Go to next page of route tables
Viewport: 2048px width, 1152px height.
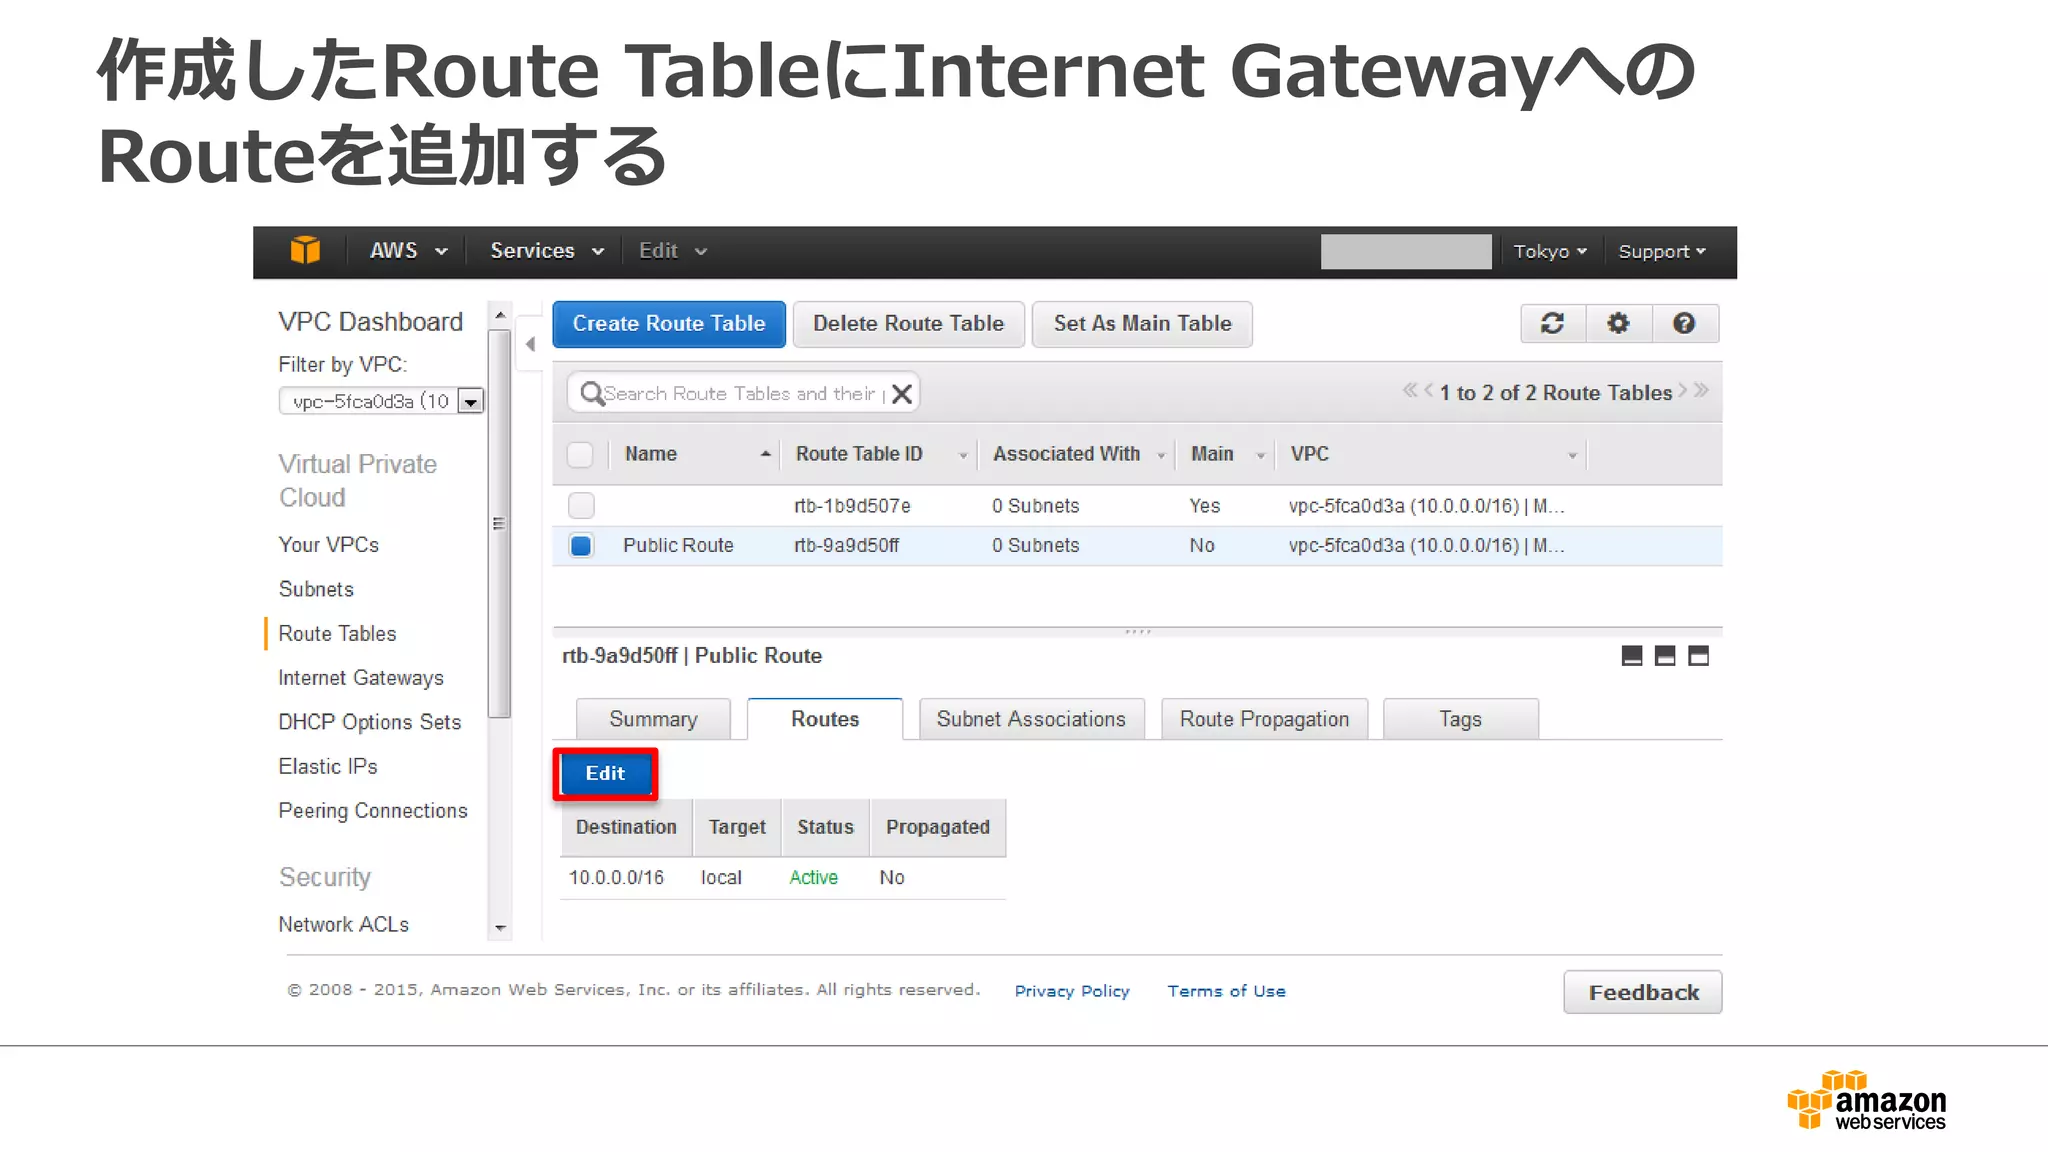pos(1682,390)
